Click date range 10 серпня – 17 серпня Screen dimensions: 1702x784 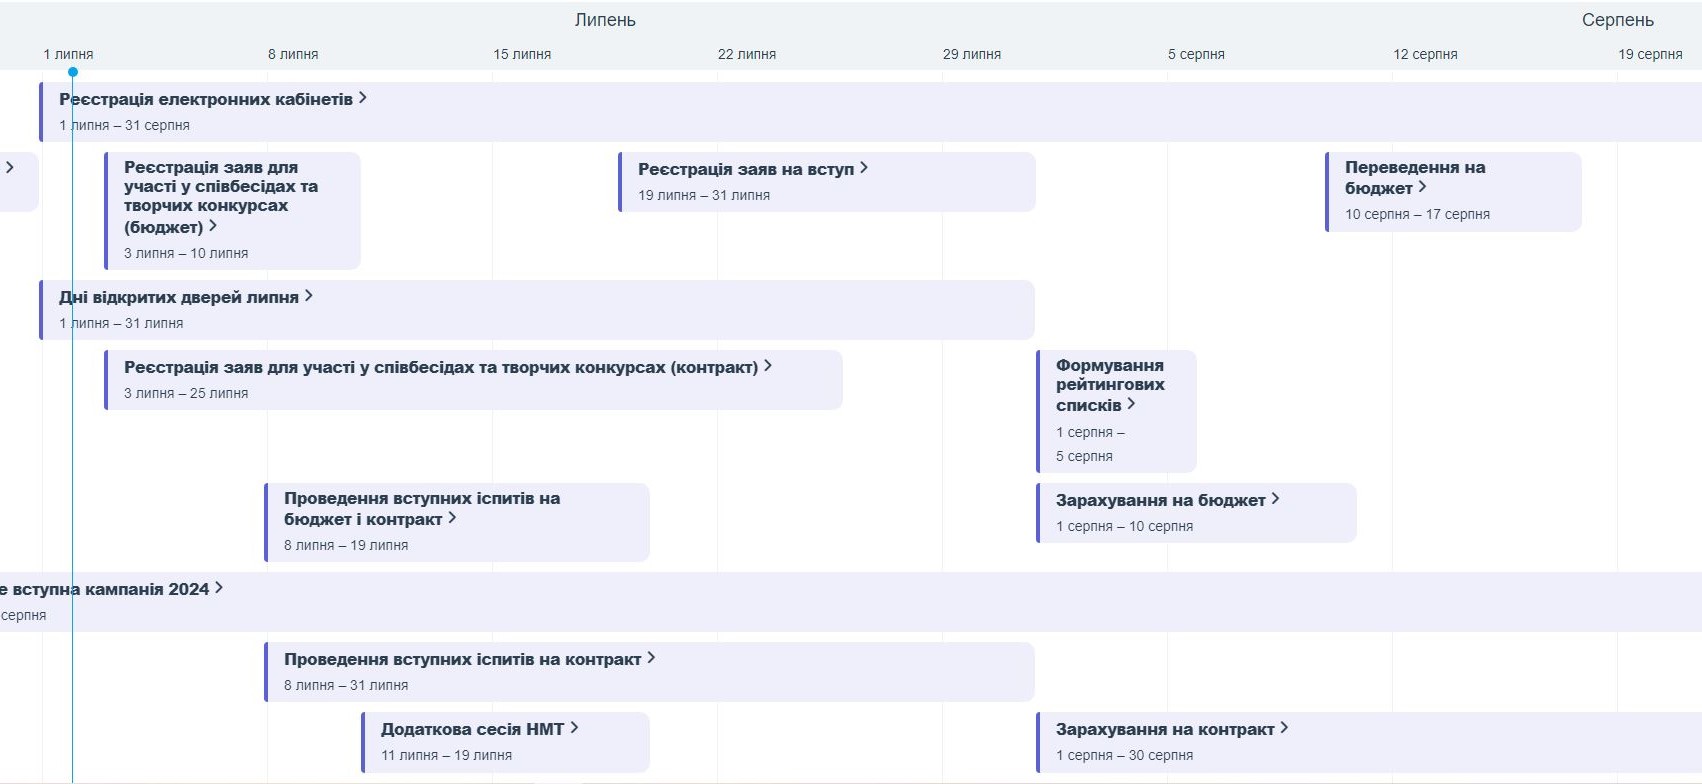click(1417, 214)
